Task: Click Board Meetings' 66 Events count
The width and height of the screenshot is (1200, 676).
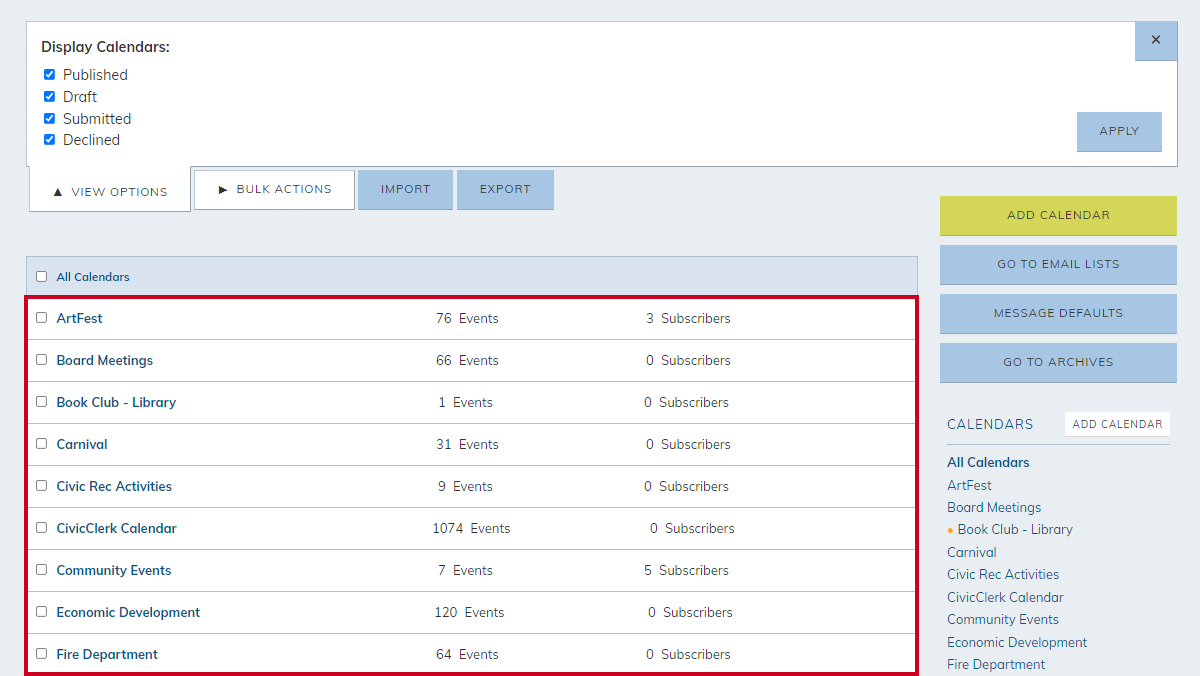Action: tap(467, 360)
